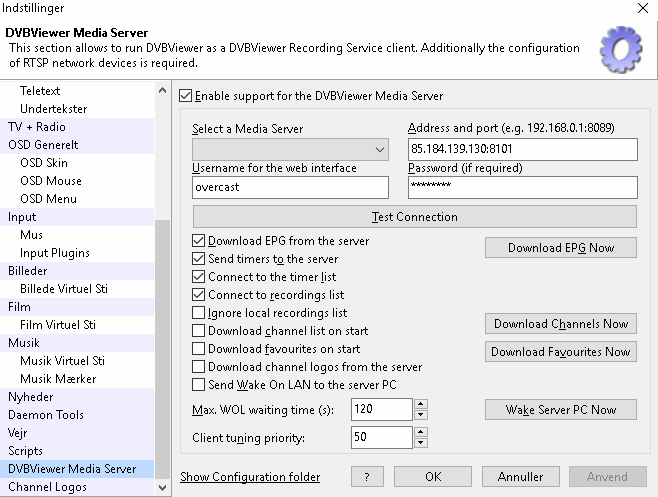The height and width of the screenshot is (497, 658).
Task: Open the Show Configuration folder link
Action: pos(250,477)
